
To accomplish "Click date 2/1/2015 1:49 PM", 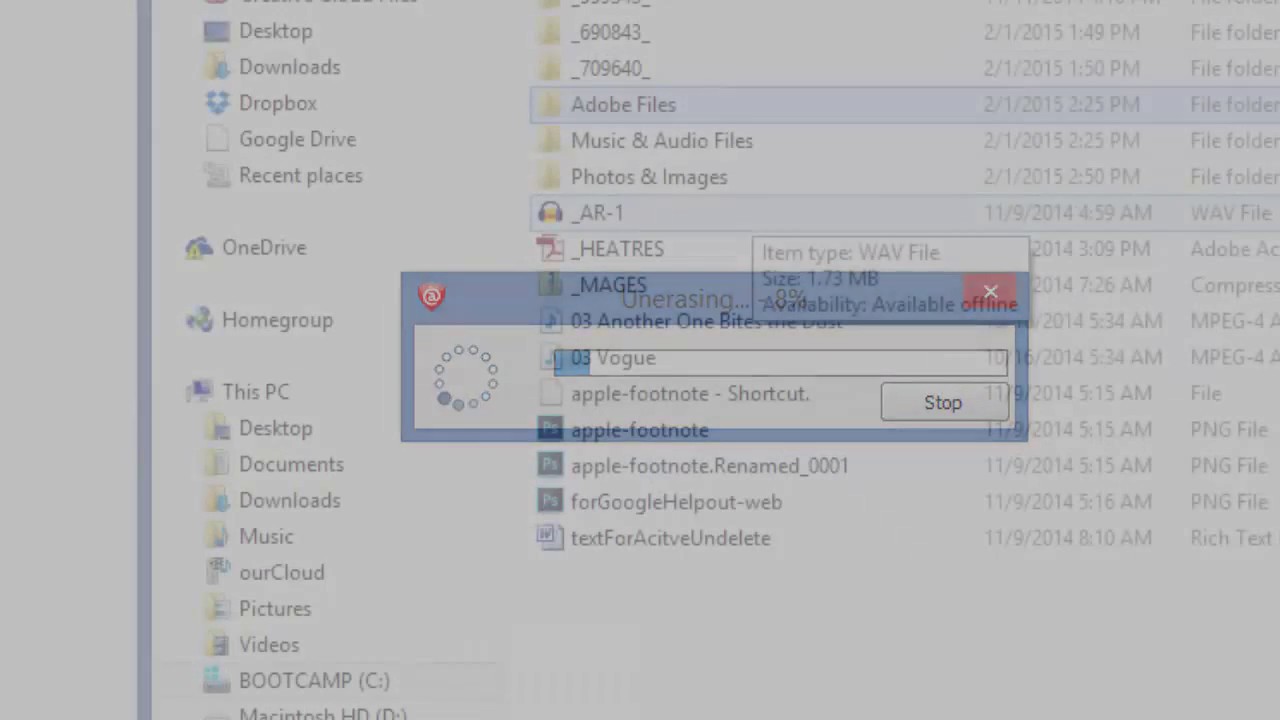I will [x=1062, y=32].
